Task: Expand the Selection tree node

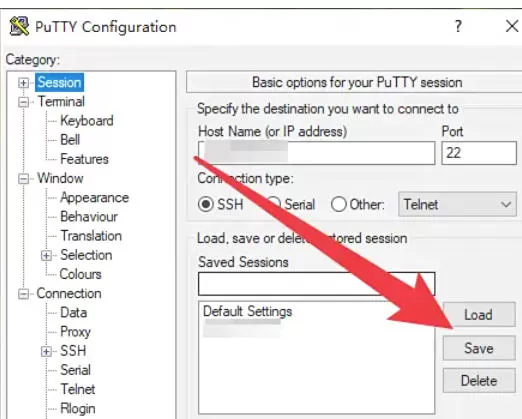Action: click(46, 256)
